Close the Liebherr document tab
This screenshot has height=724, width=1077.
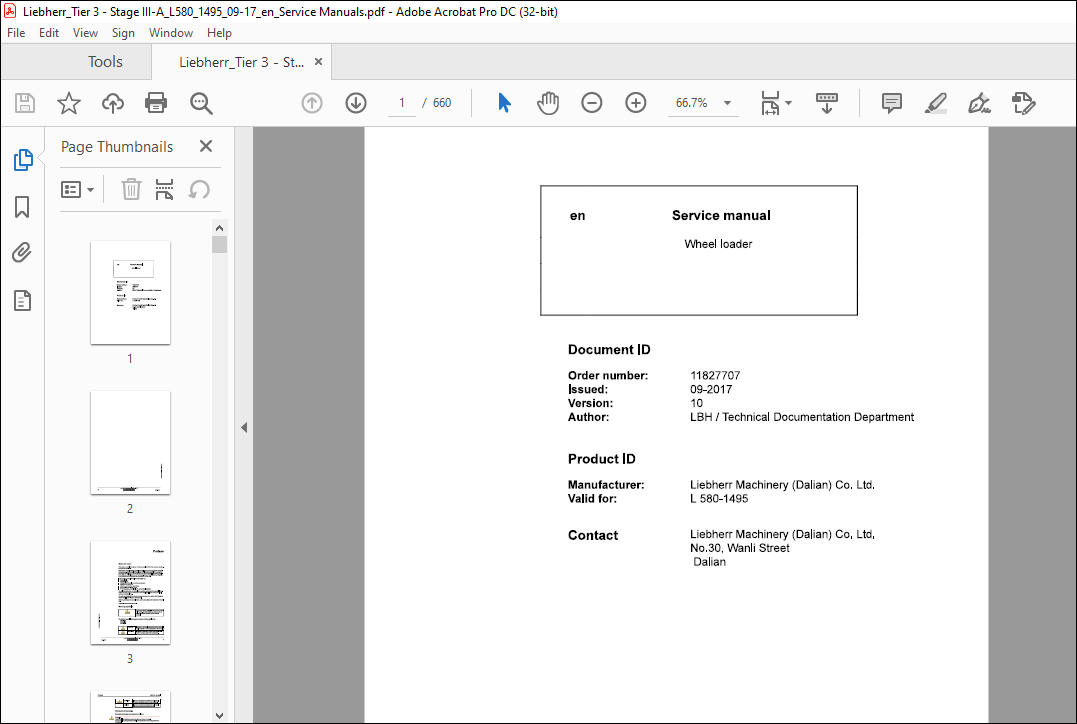click(x=318, y=62)
